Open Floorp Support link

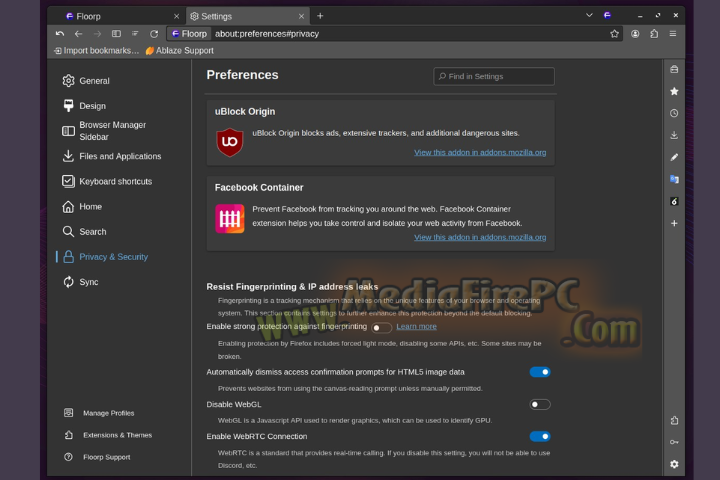pos(97,457)
